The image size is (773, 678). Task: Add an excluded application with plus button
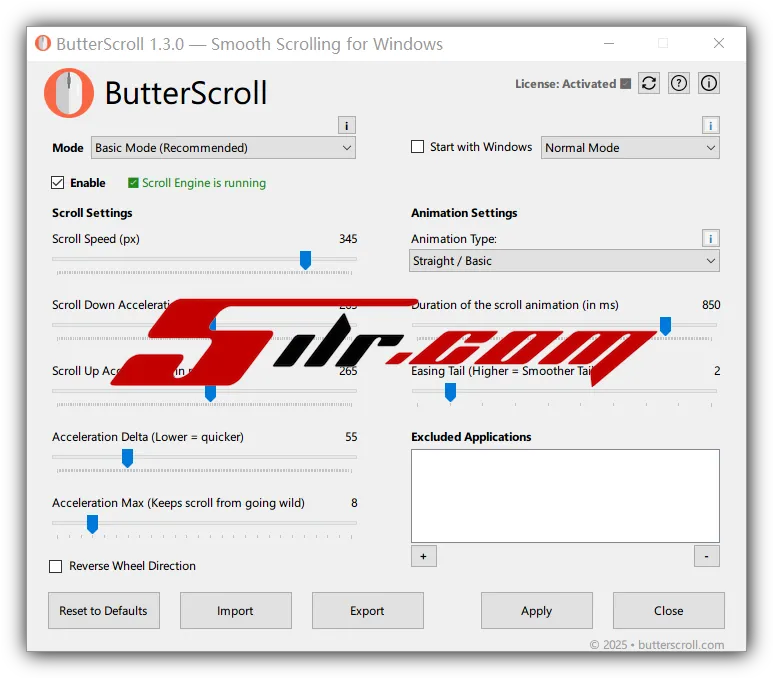click(423, 556)
